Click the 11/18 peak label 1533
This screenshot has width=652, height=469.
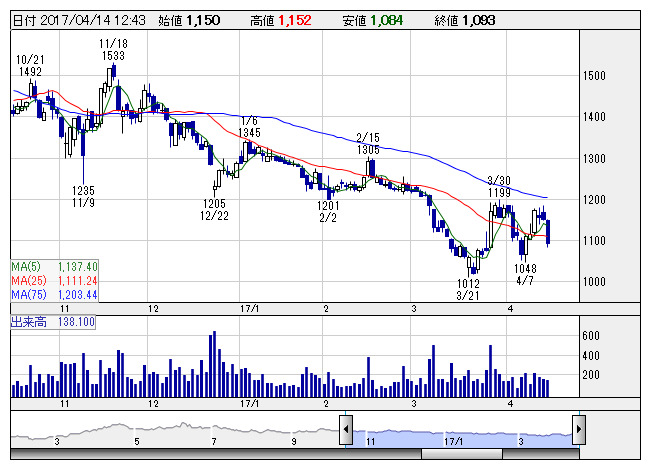pyautogui.click(x=112, y=56)
